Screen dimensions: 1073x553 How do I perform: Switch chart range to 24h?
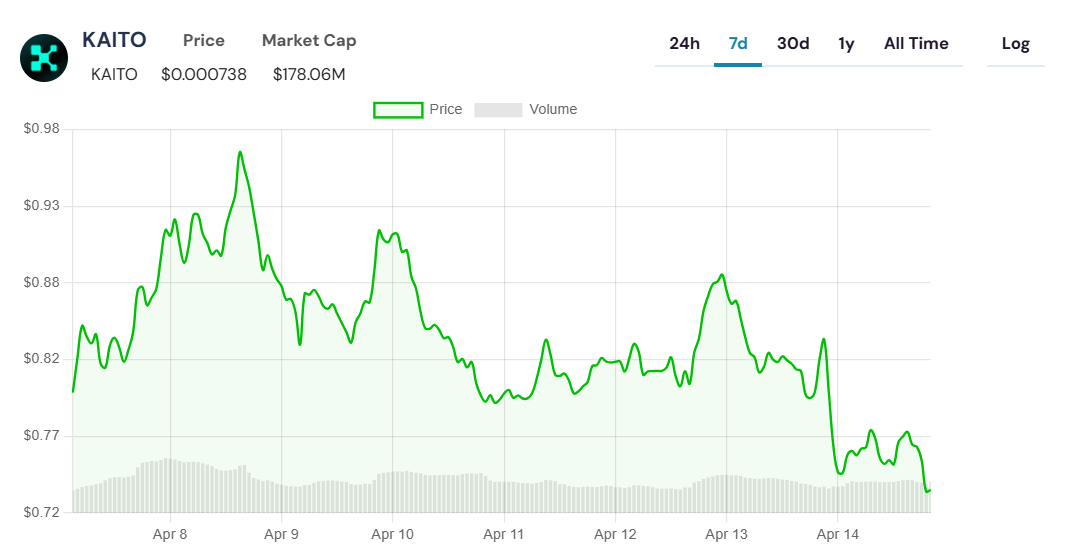(x=684, y=44)
